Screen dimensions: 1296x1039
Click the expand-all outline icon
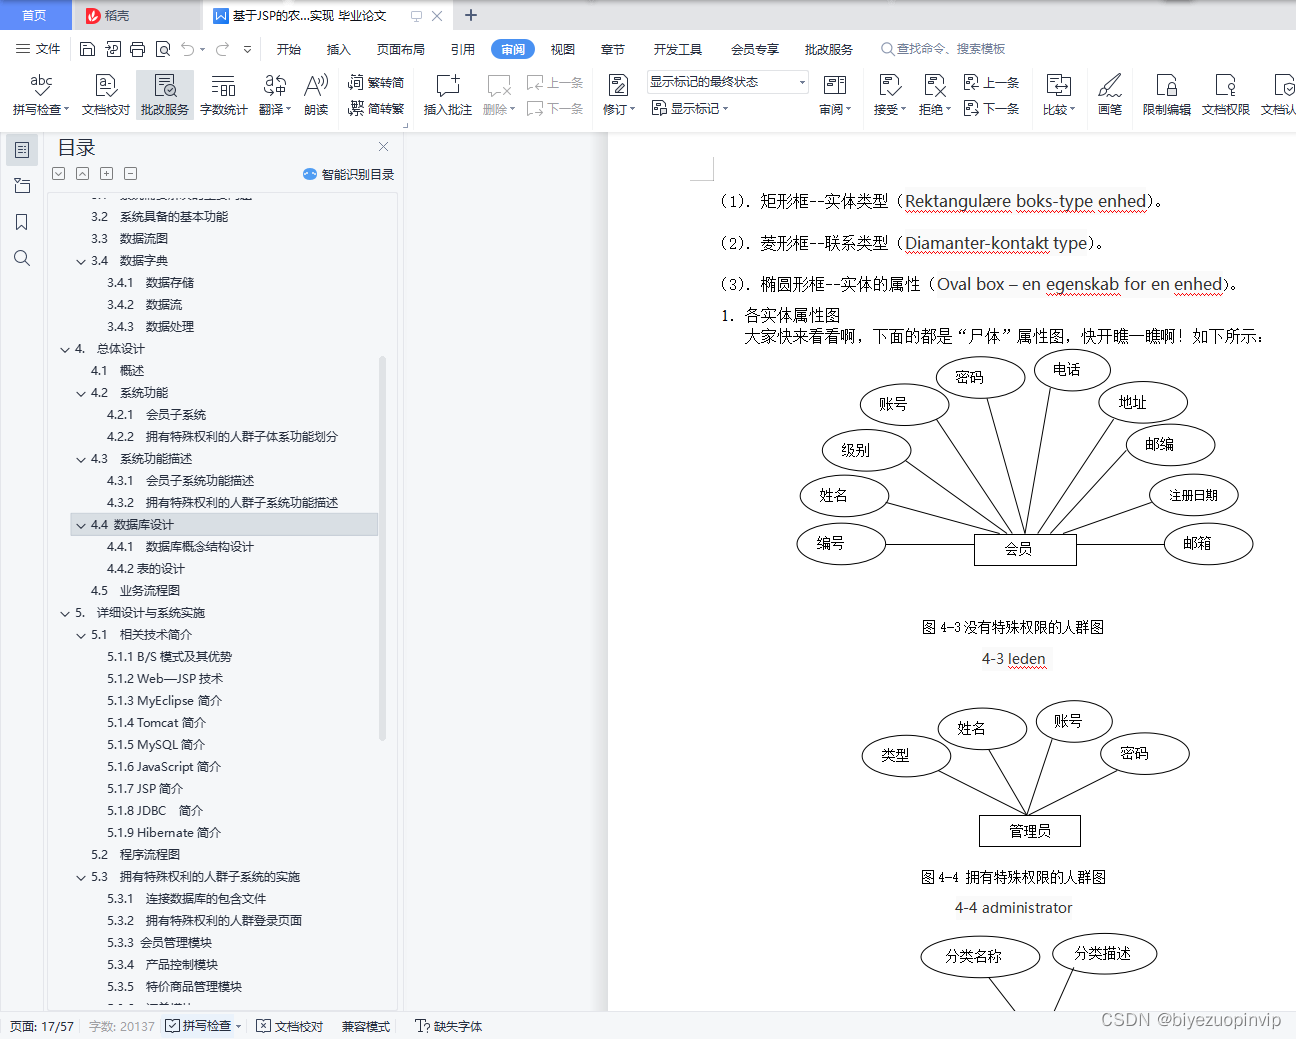pos(106,173)
